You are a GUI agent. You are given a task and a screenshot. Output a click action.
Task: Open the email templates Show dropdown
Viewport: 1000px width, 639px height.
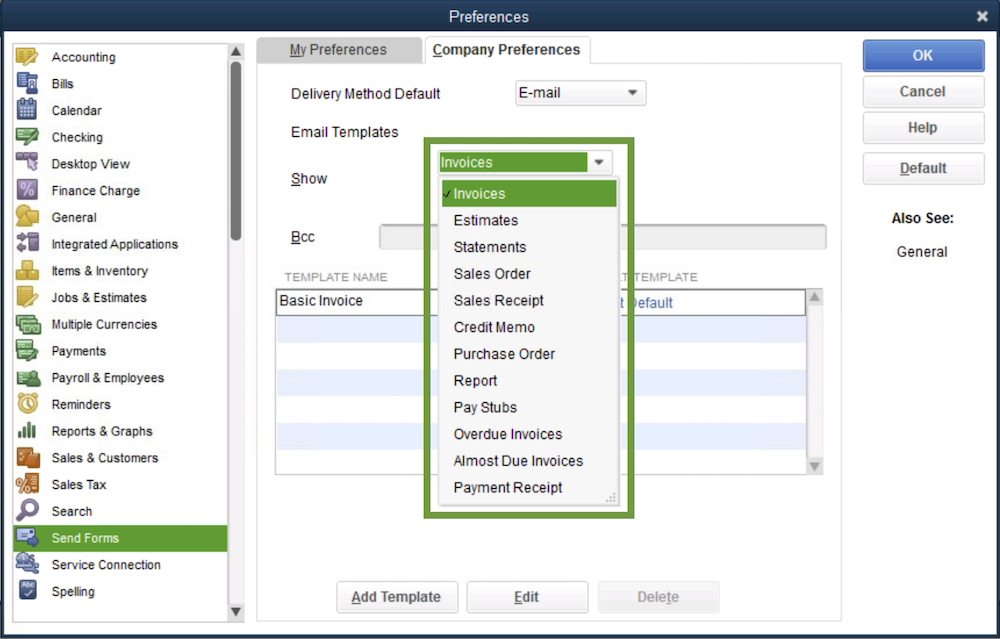click(598, 162)
